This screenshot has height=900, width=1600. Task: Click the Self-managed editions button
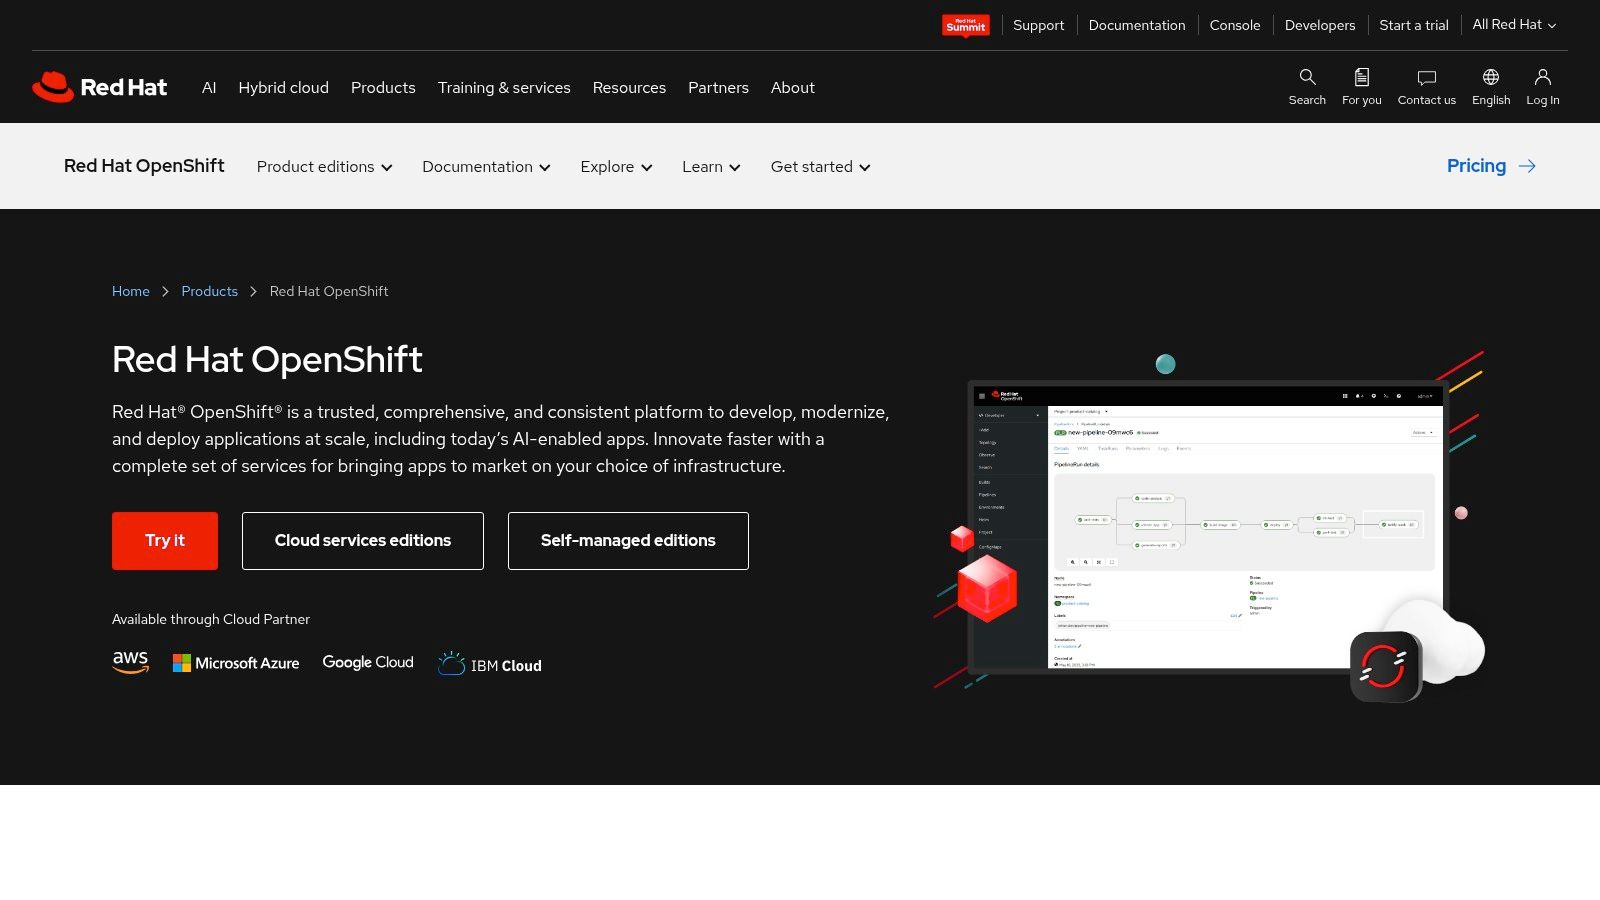click(x=628, y=541)
